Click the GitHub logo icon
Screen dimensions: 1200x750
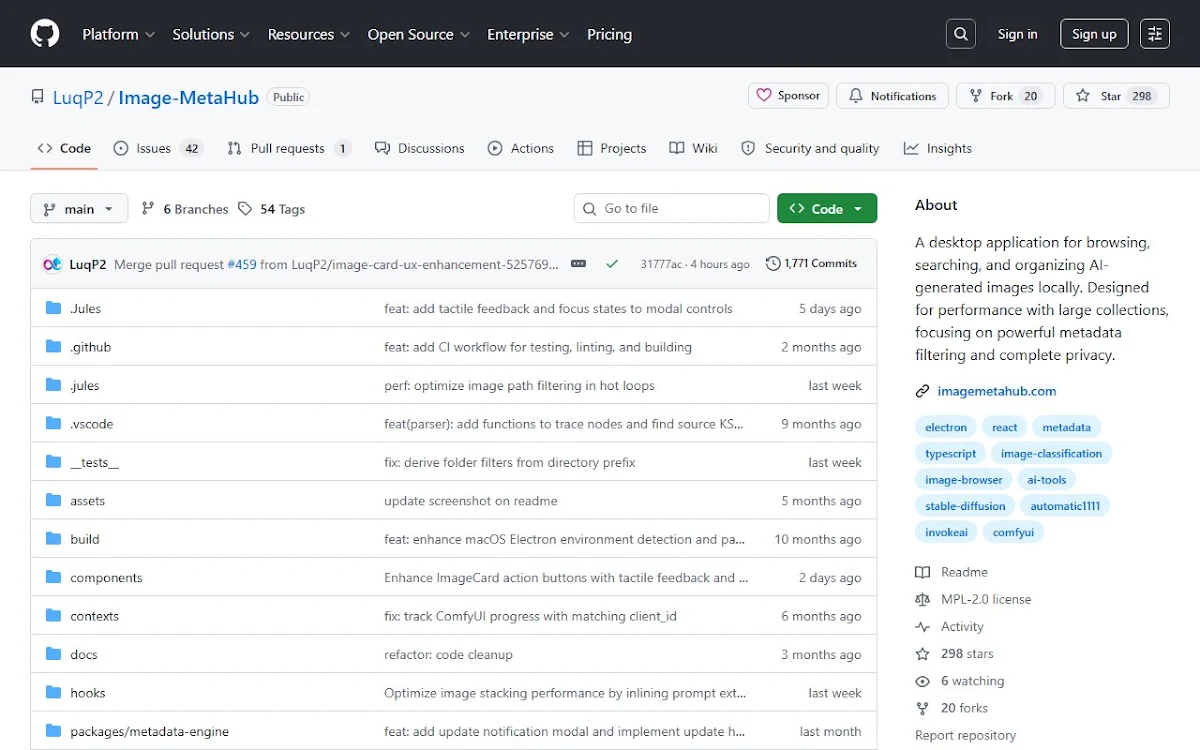point(45,34)
